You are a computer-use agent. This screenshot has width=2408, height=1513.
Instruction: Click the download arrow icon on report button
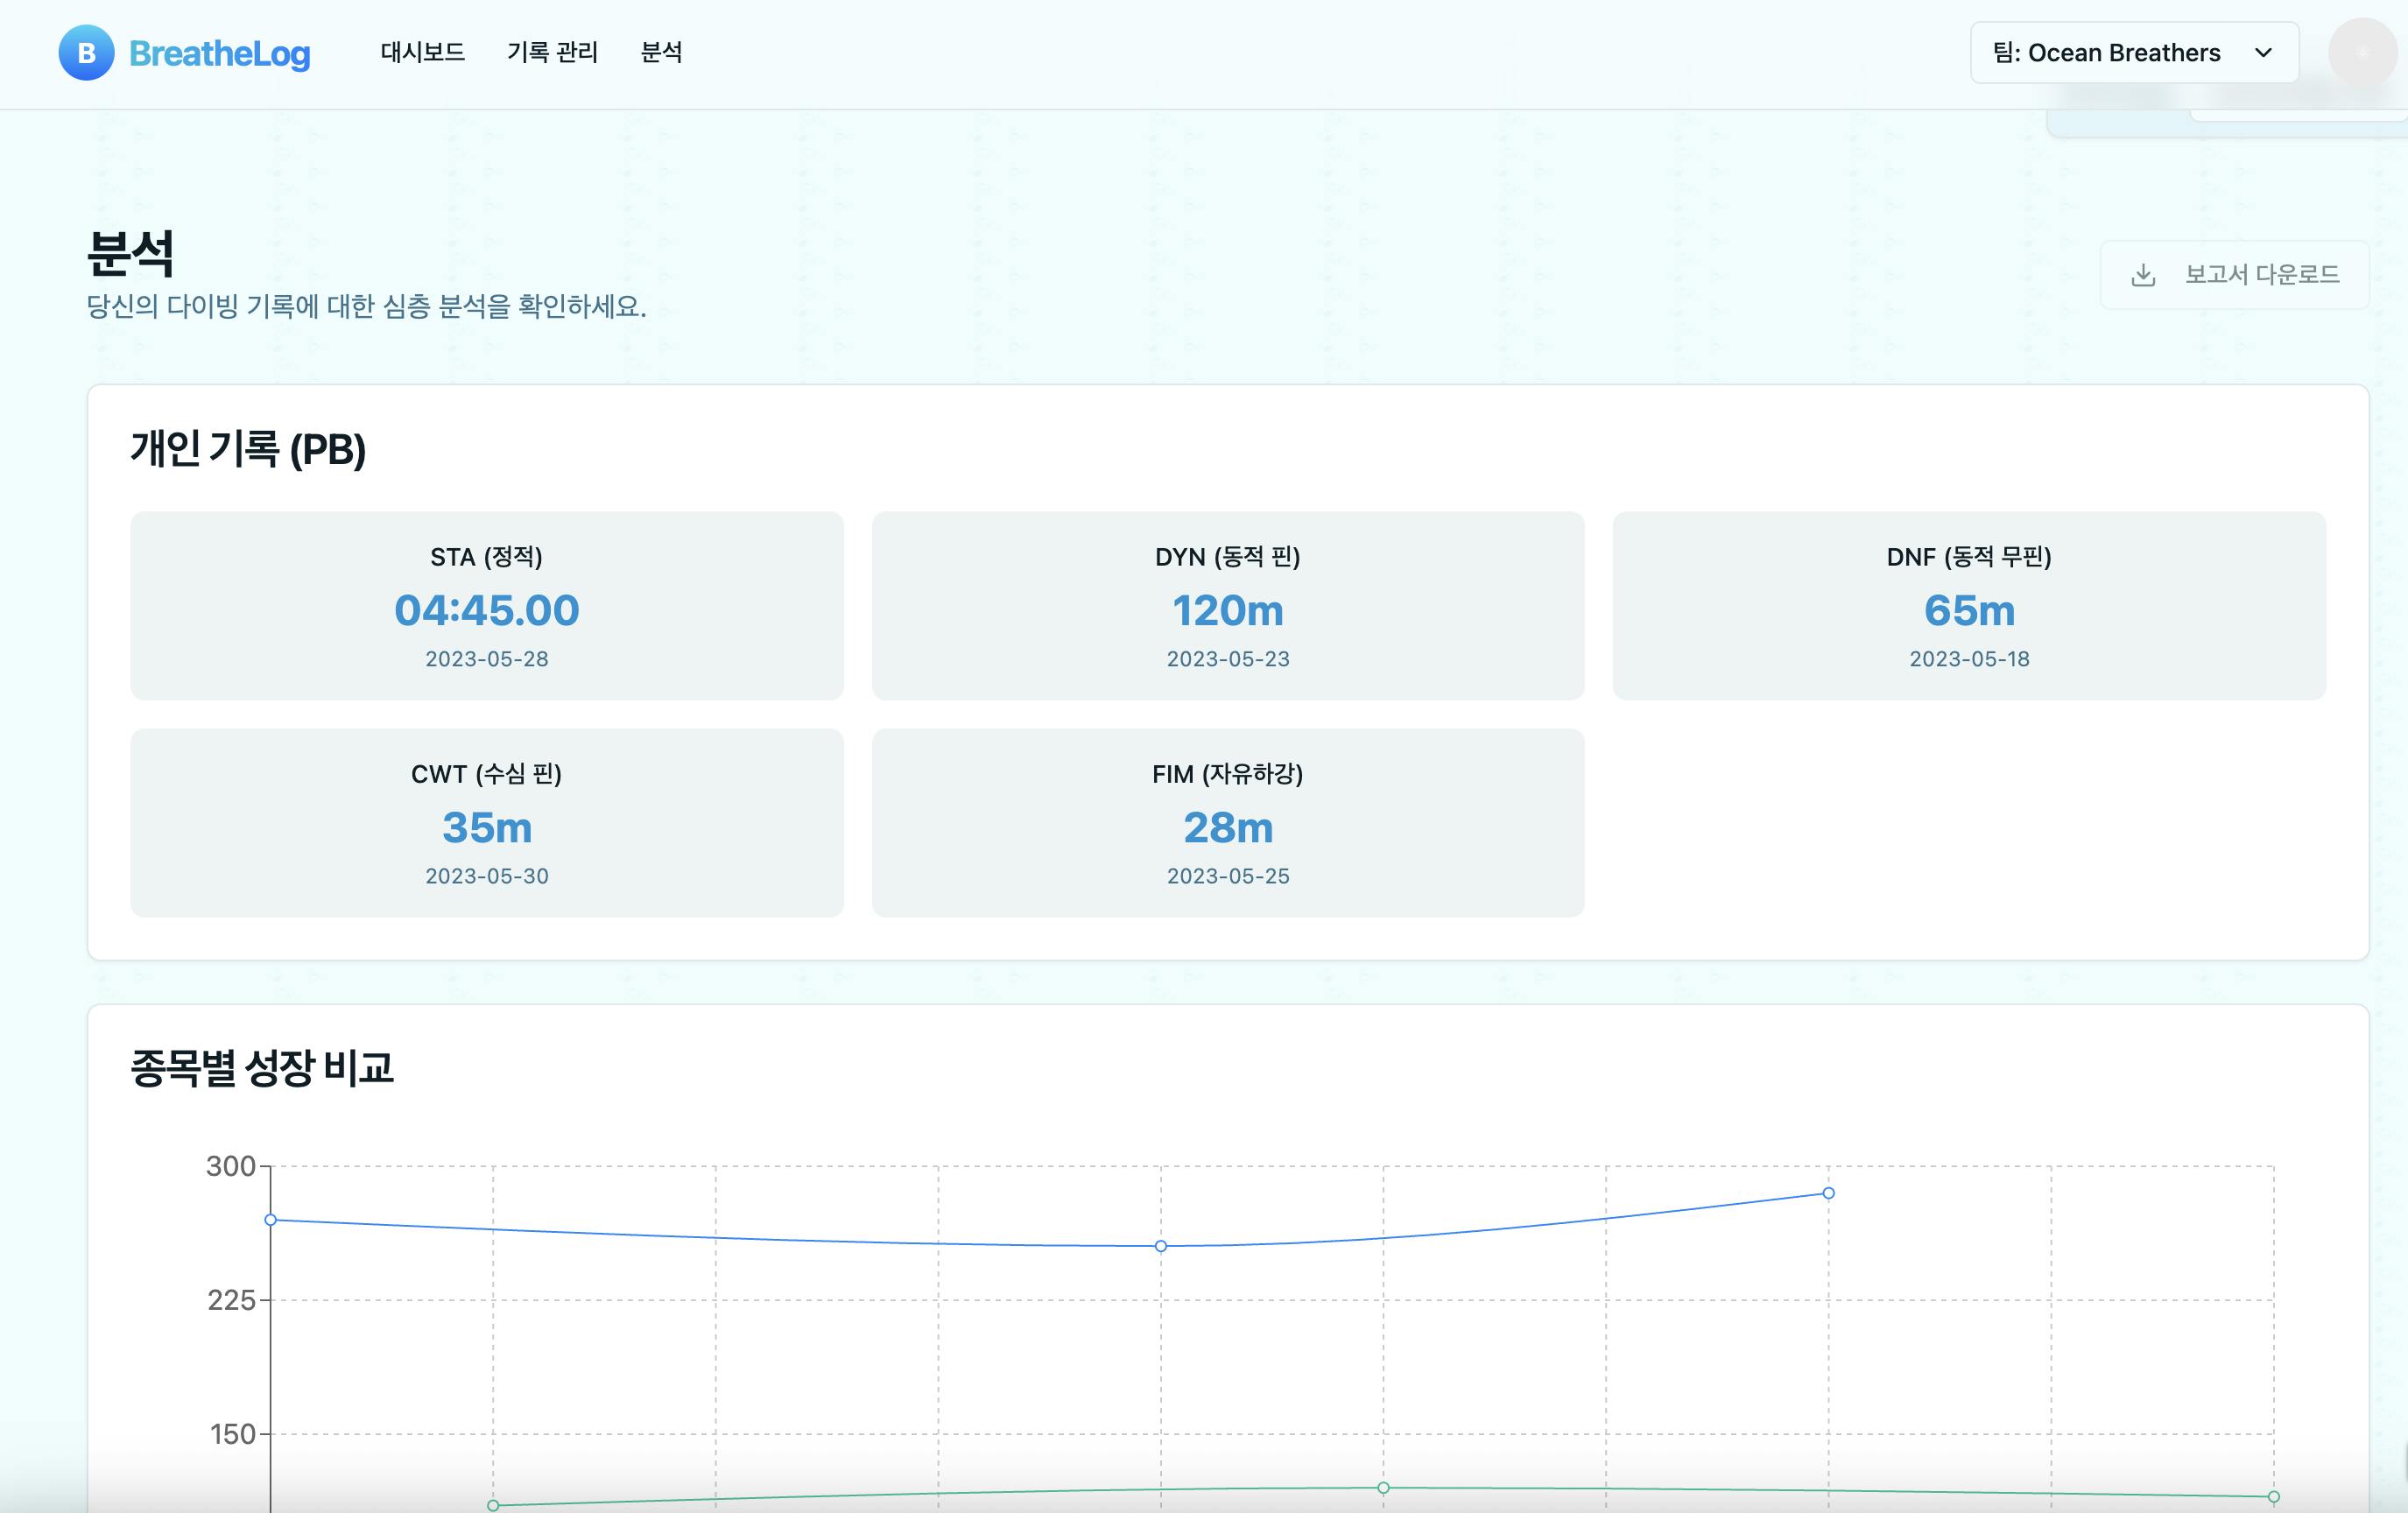2143,275
